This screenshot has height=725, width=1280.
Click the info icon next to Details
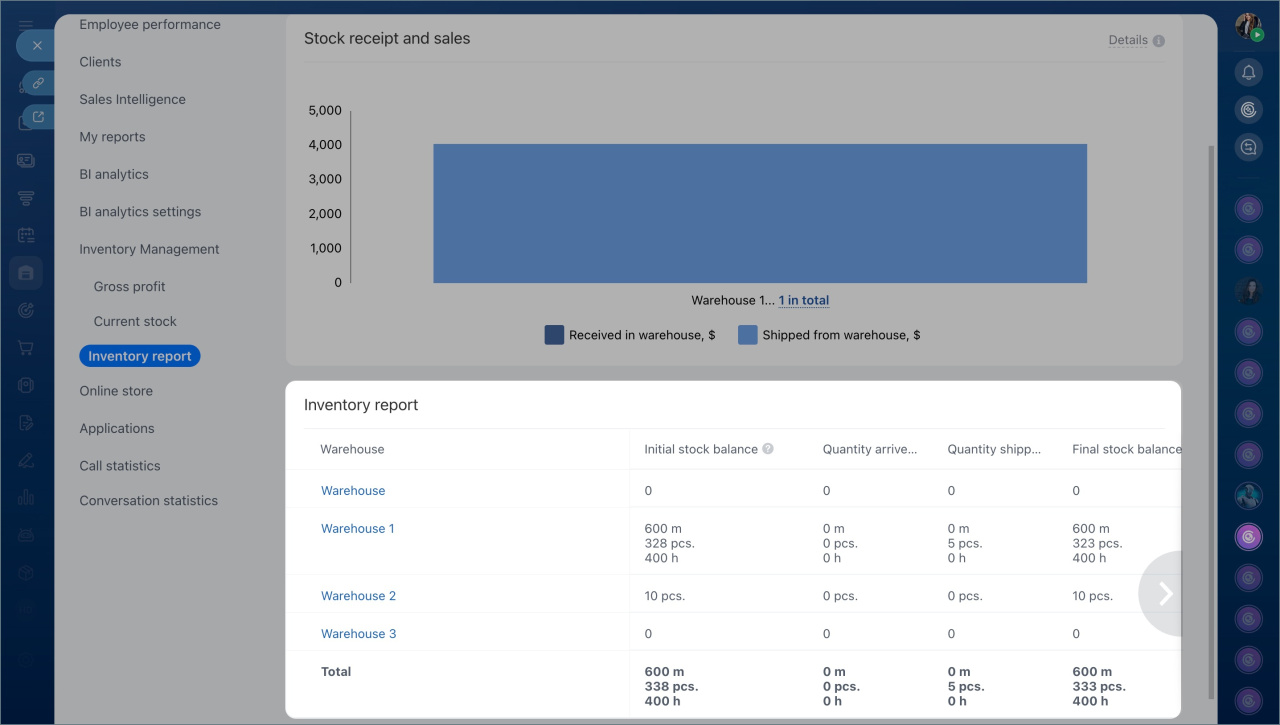coord(1159,41)
